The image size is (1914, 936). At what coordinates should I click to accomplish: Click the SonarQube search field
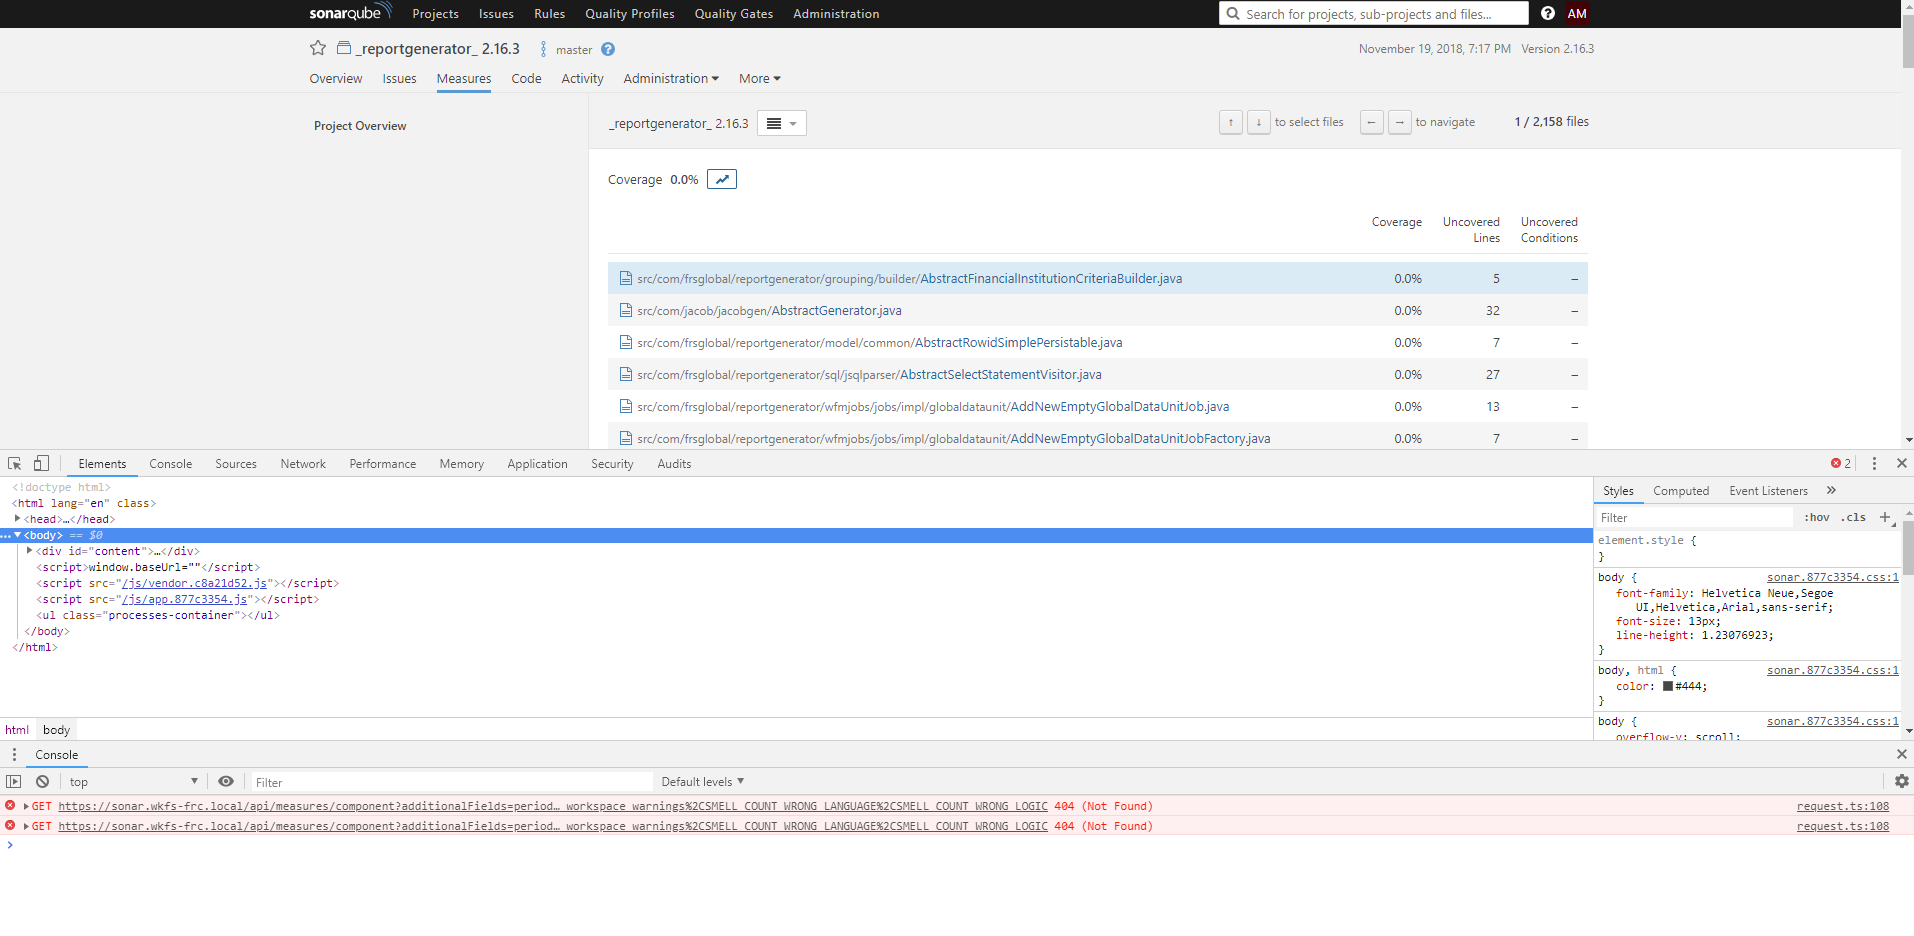(x=1374, y=13)
